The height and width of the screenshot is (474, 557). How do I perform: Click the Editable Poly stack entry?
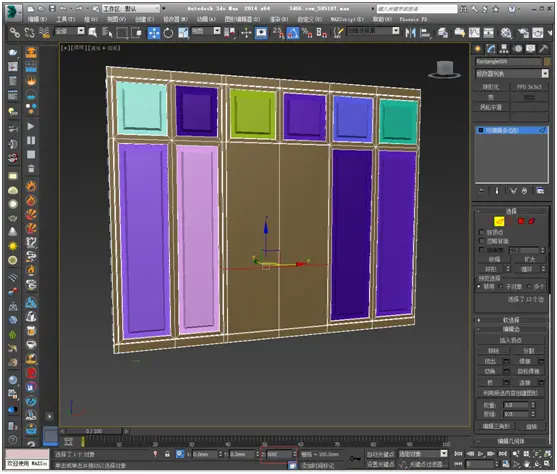pyautogui.click(x=512, y=130)
